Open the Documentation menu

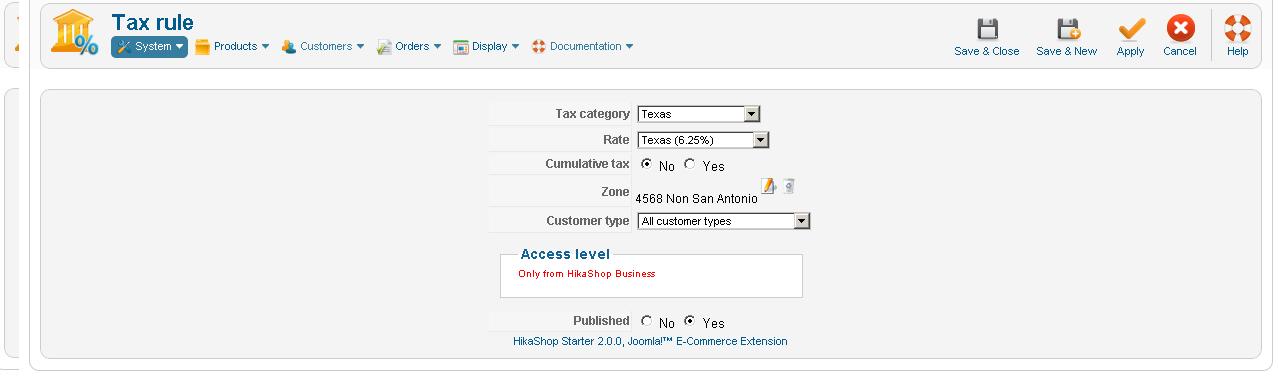tap(582, 46)
